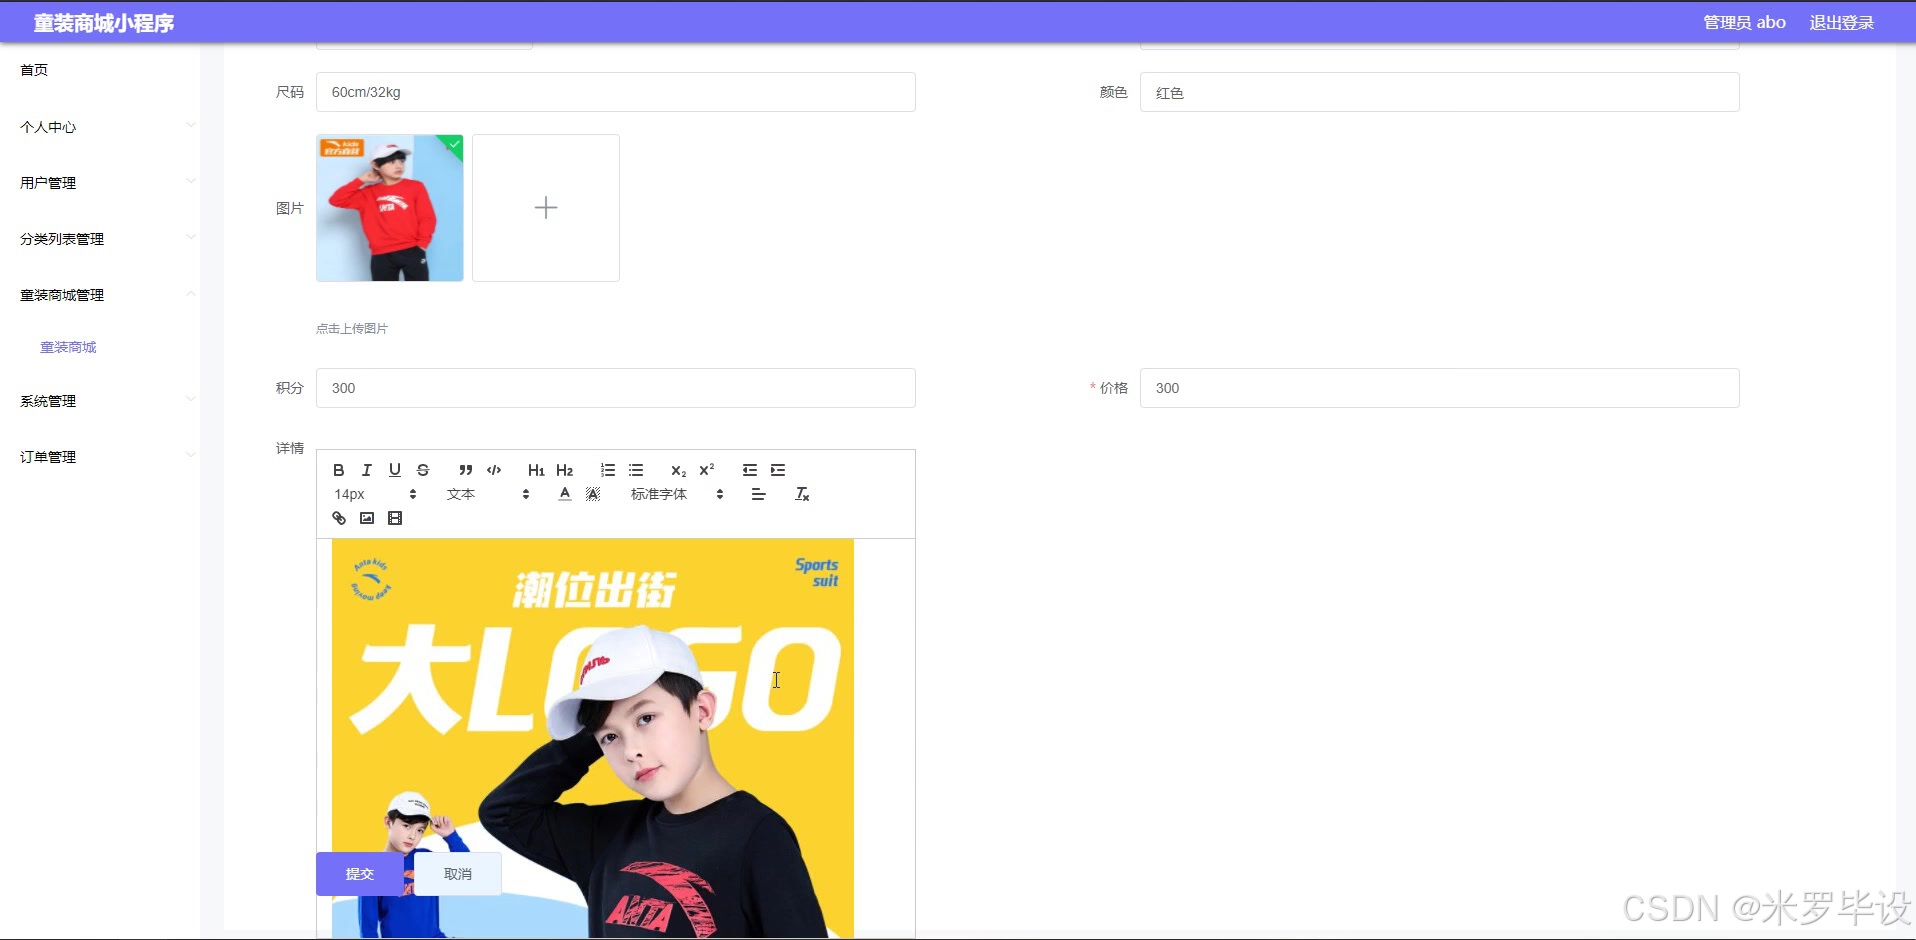
Task: Create an ordered numbered list
Action: (608, 470)
